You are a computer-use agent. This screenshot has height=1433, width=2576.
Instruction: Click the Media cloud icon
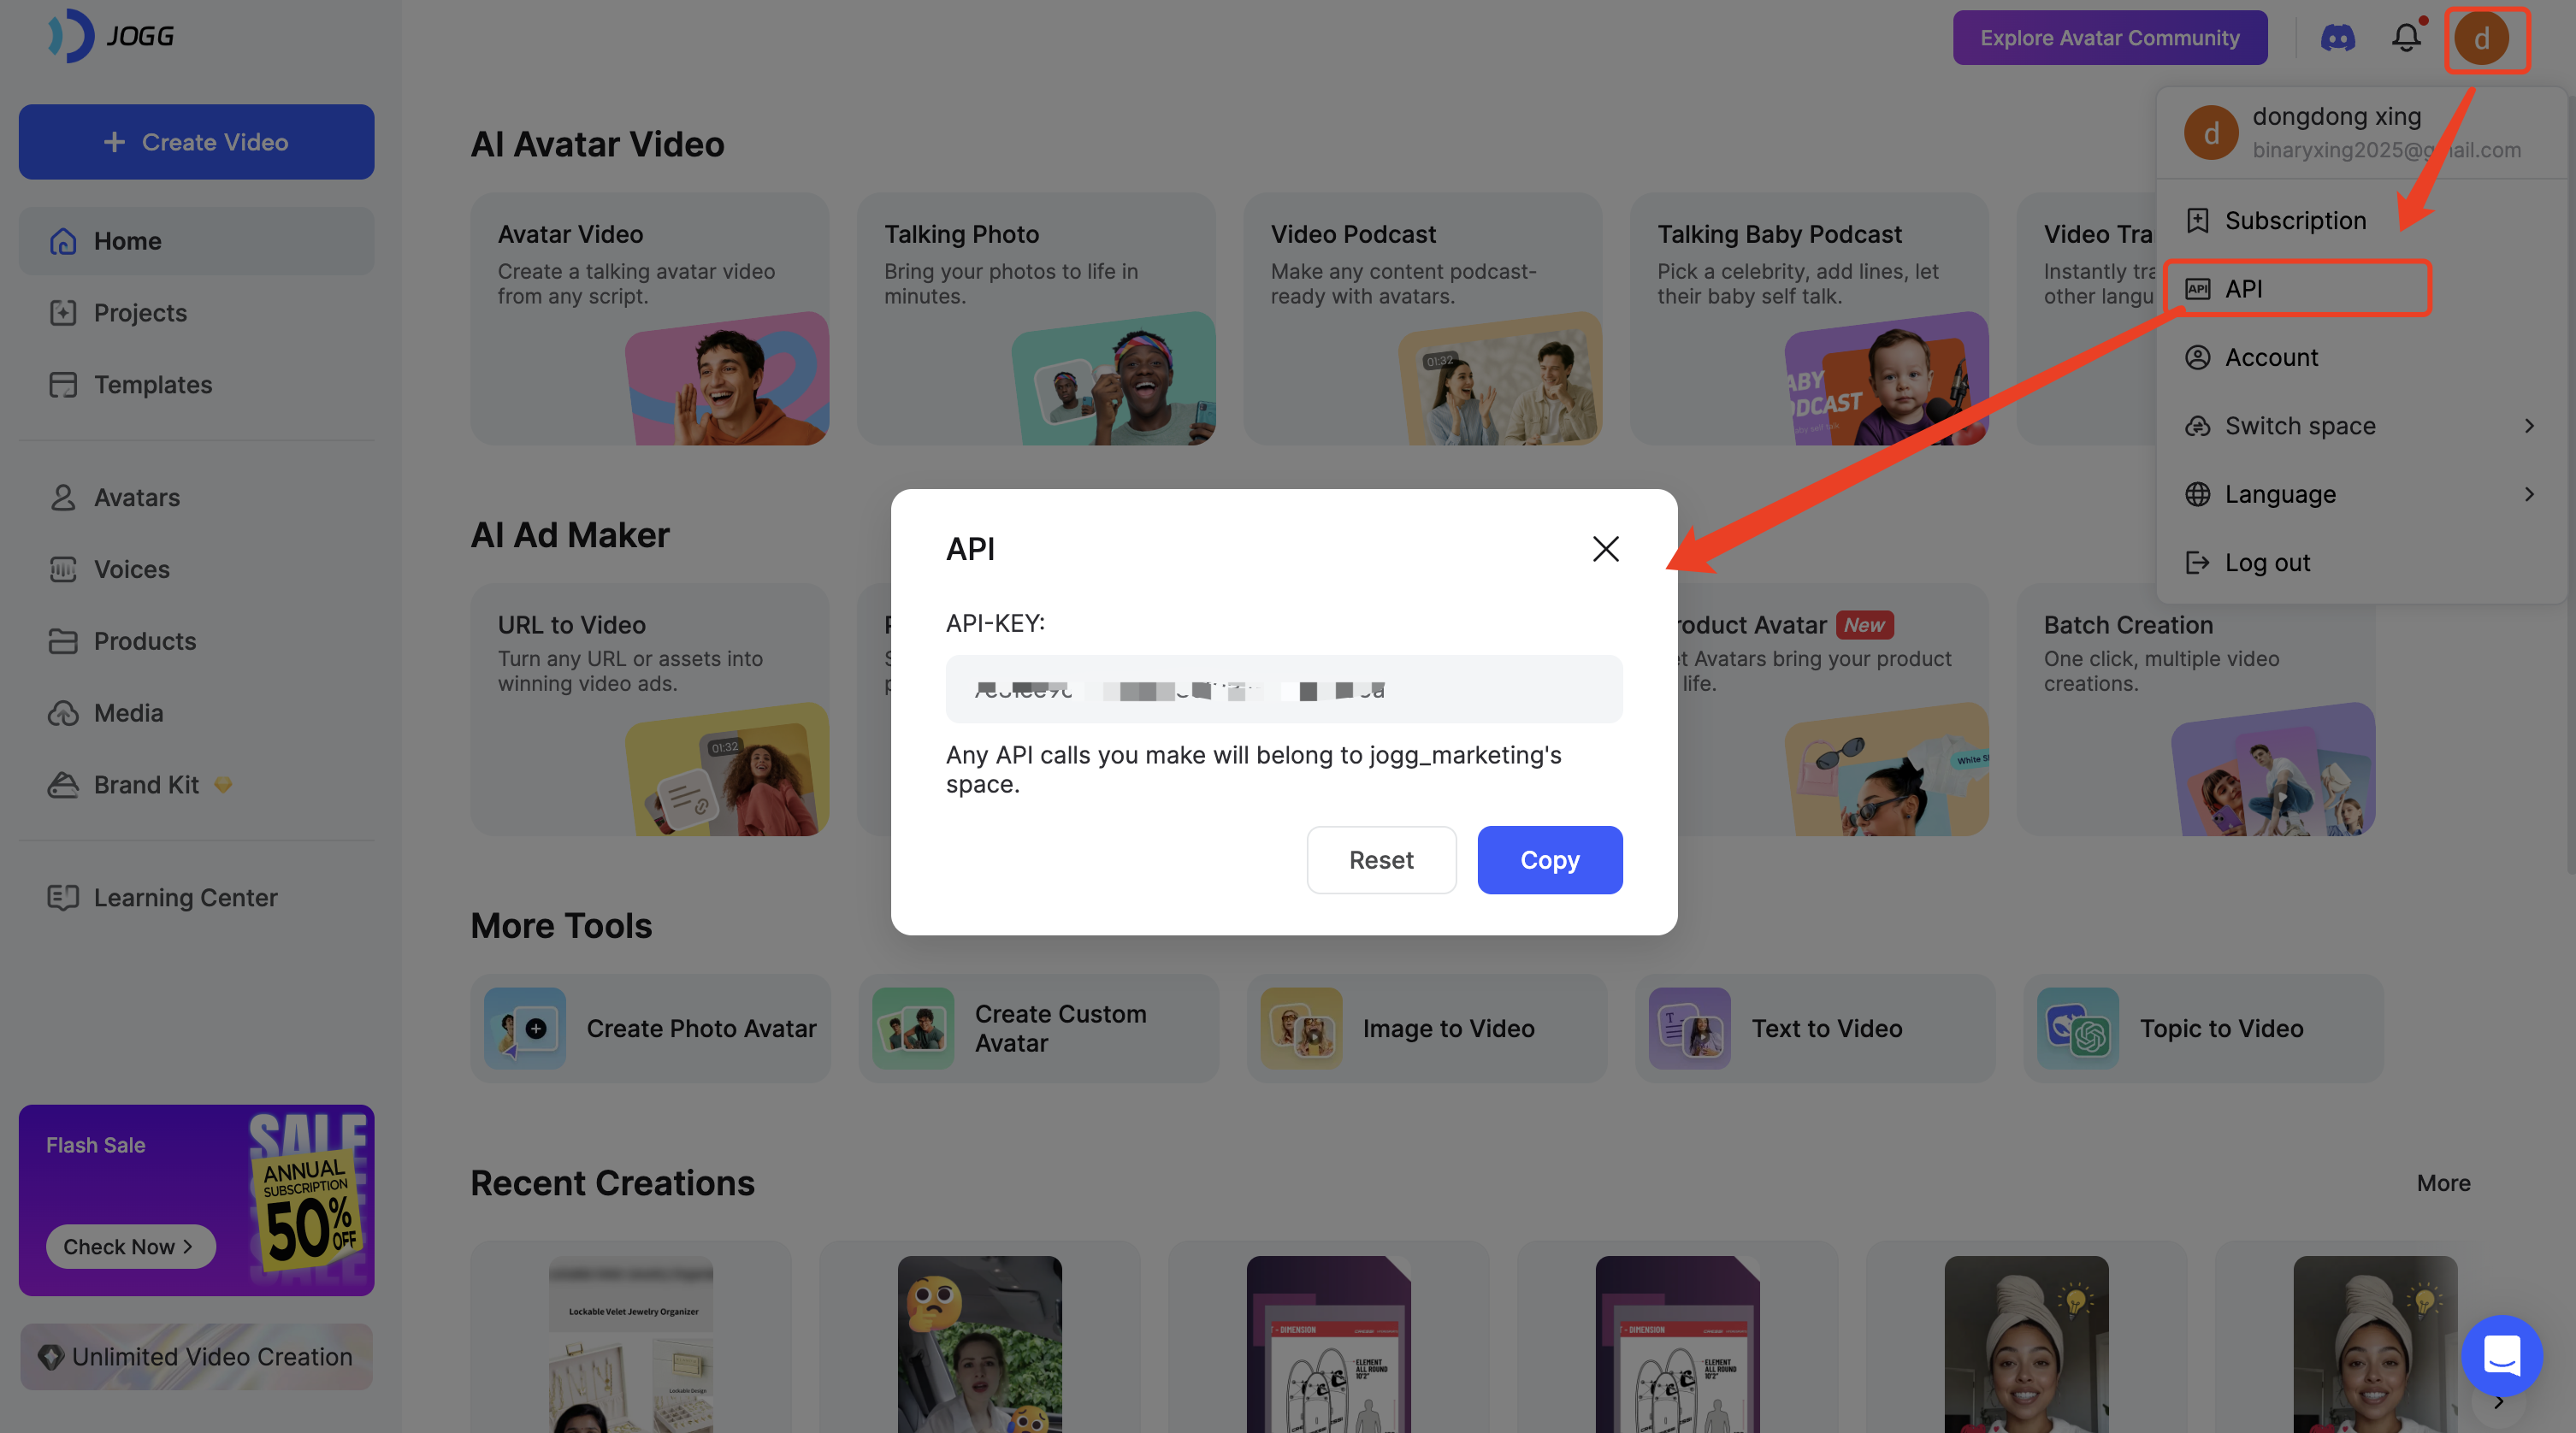63,713
